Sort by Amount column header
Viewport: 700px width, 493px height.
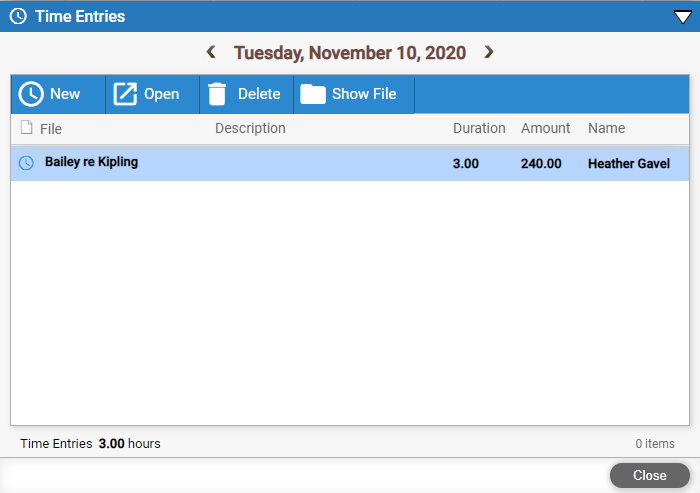(545, 128)
